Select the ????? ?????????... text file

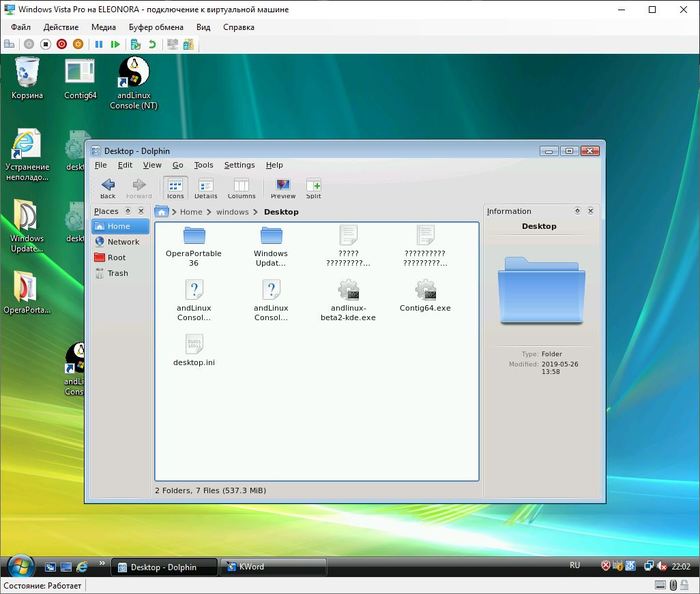click(348, 247)
